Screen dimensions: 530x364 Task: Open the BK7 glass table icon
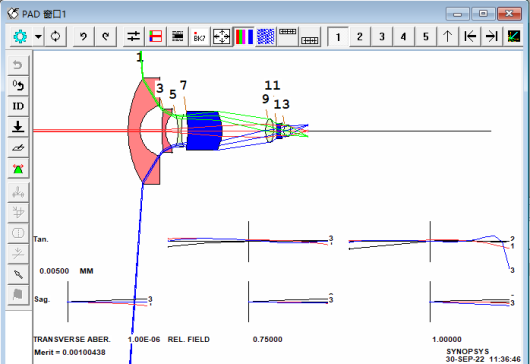point(199,36)
